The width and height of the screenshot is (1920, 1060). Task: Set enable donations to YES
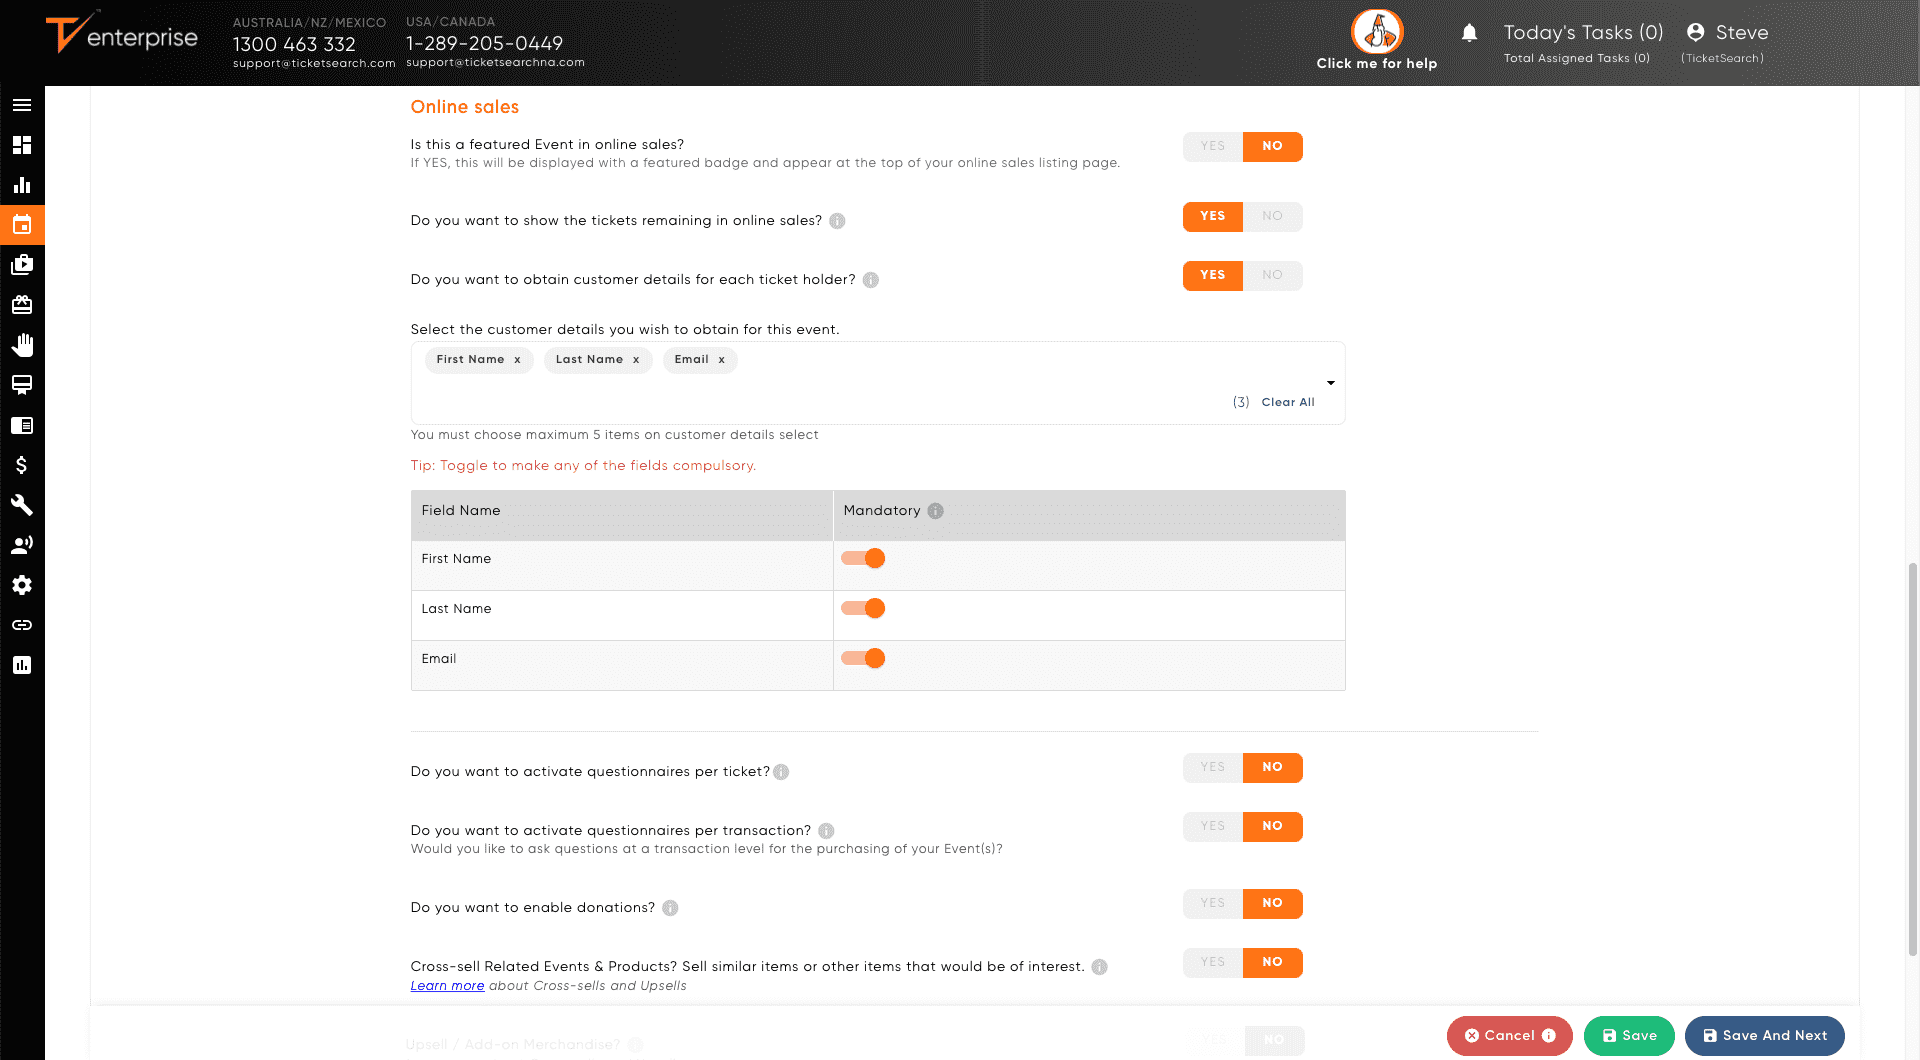(x=1212, y=903)
